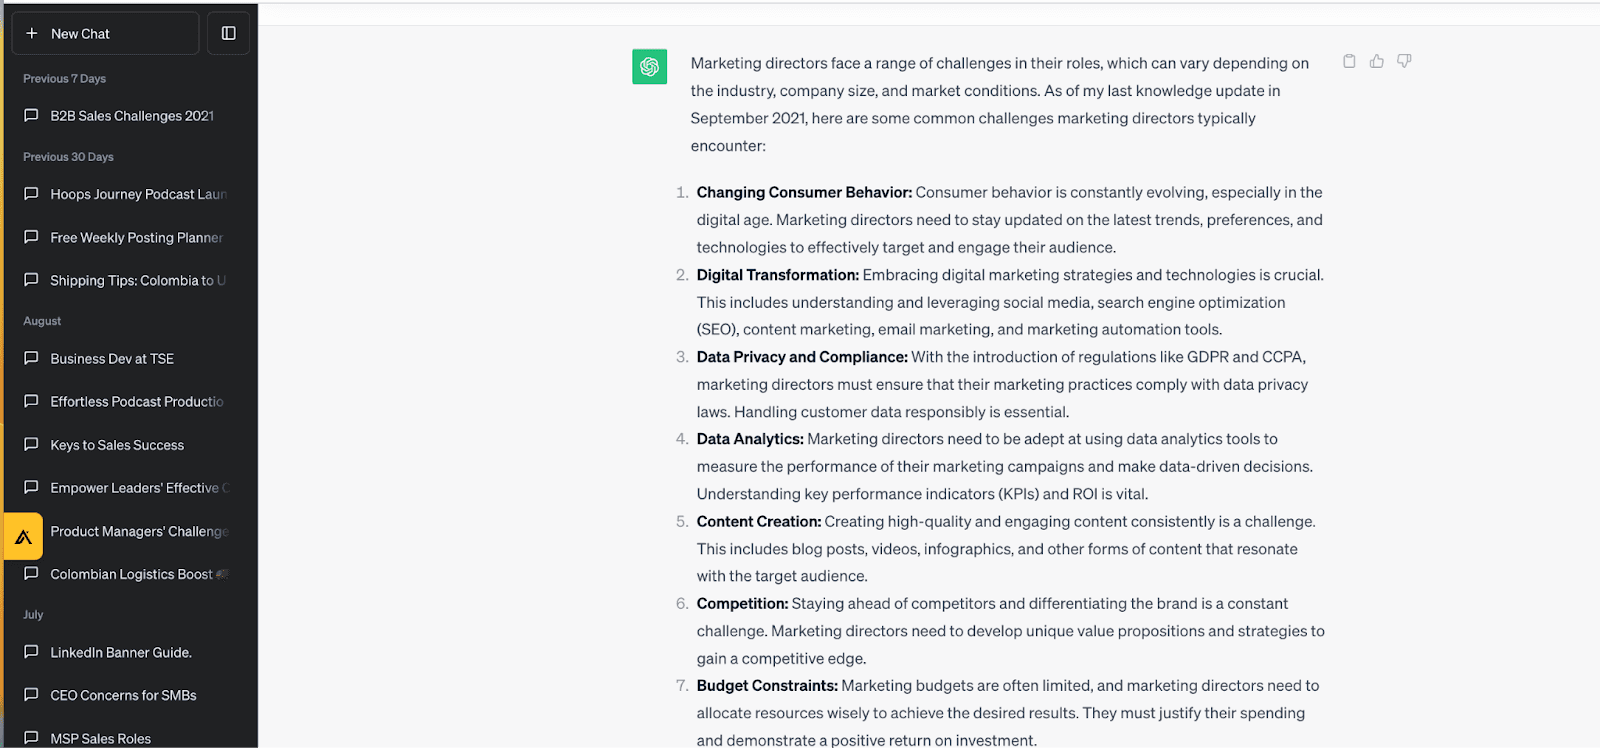
Task: Open Hoops Journey Podcast chat
Action: [x=138, y=194]
